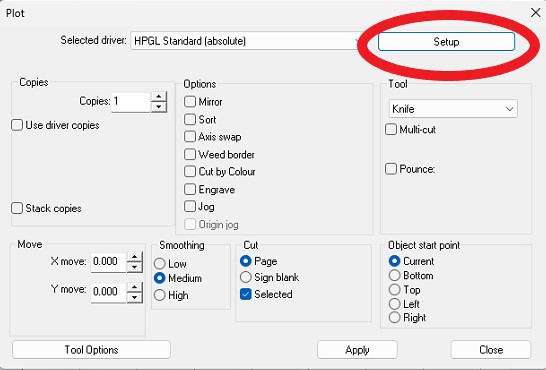
Task: Click the Y move value field
Action: 108,292
